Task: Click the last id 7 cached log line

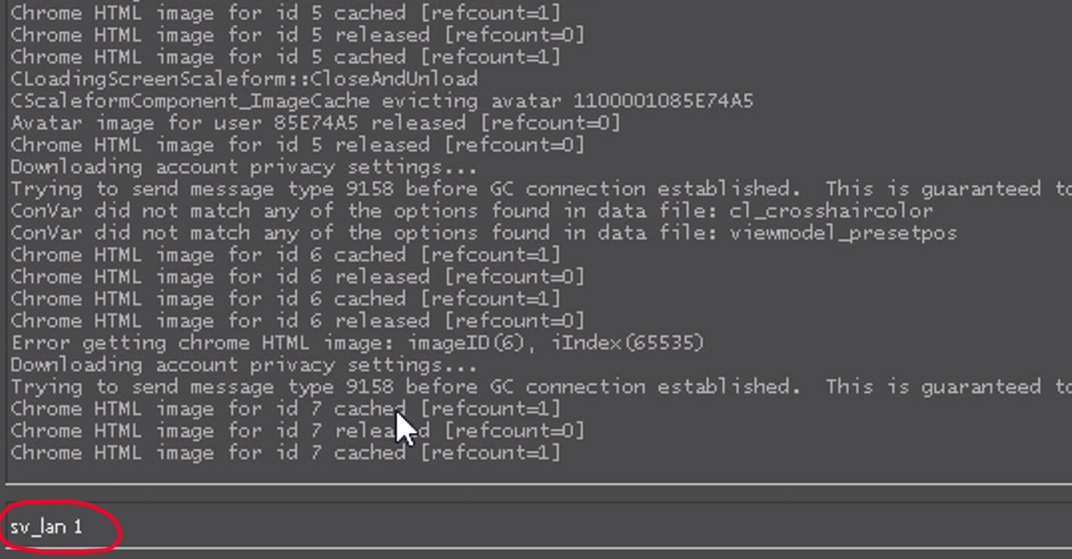Action: 285,453
